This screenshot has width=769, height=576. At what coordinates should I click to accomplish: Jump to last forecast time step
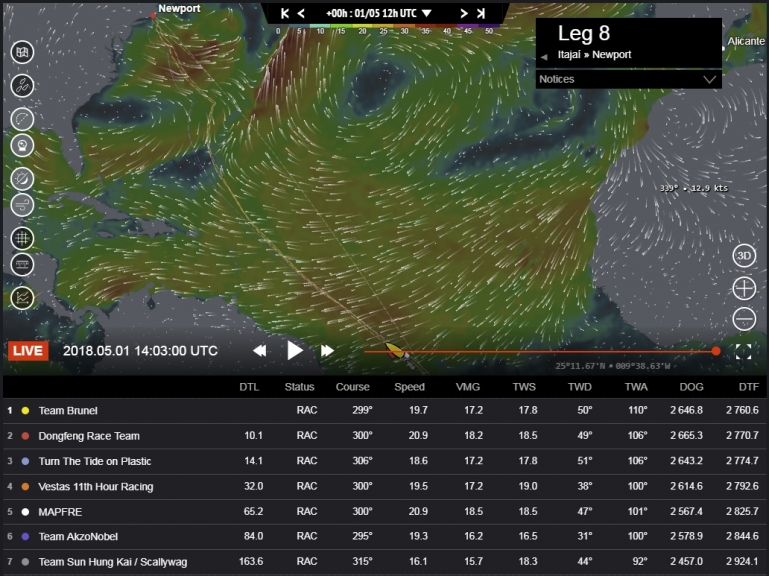pyautogui.click(x=481, y=14)
